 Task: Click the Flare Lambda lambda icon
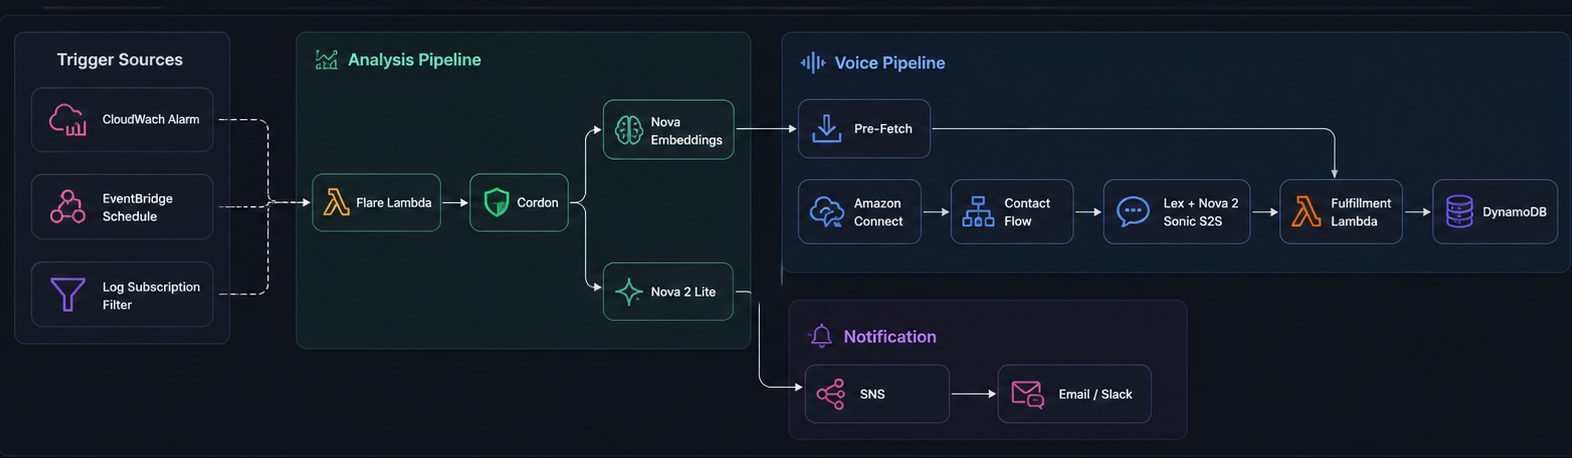[x=337, y=203]
